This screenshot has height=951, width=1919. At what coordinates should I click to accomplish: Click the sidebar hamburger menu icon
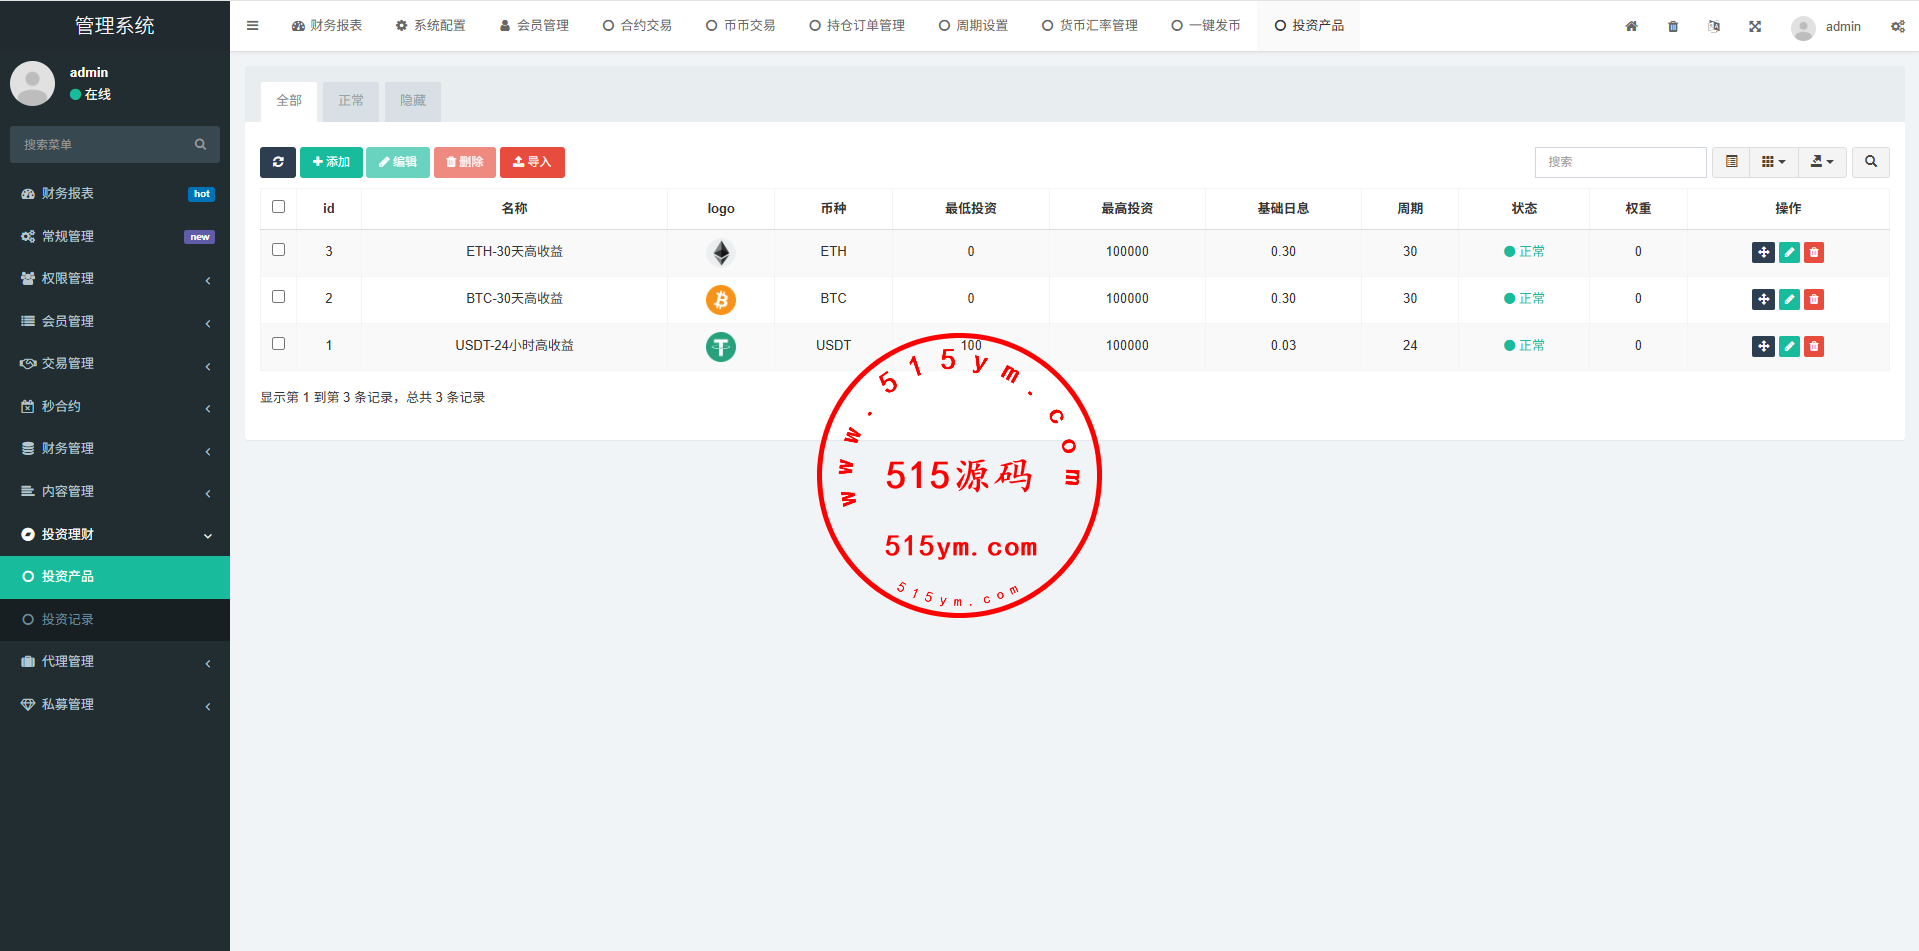tap(253, 26)
